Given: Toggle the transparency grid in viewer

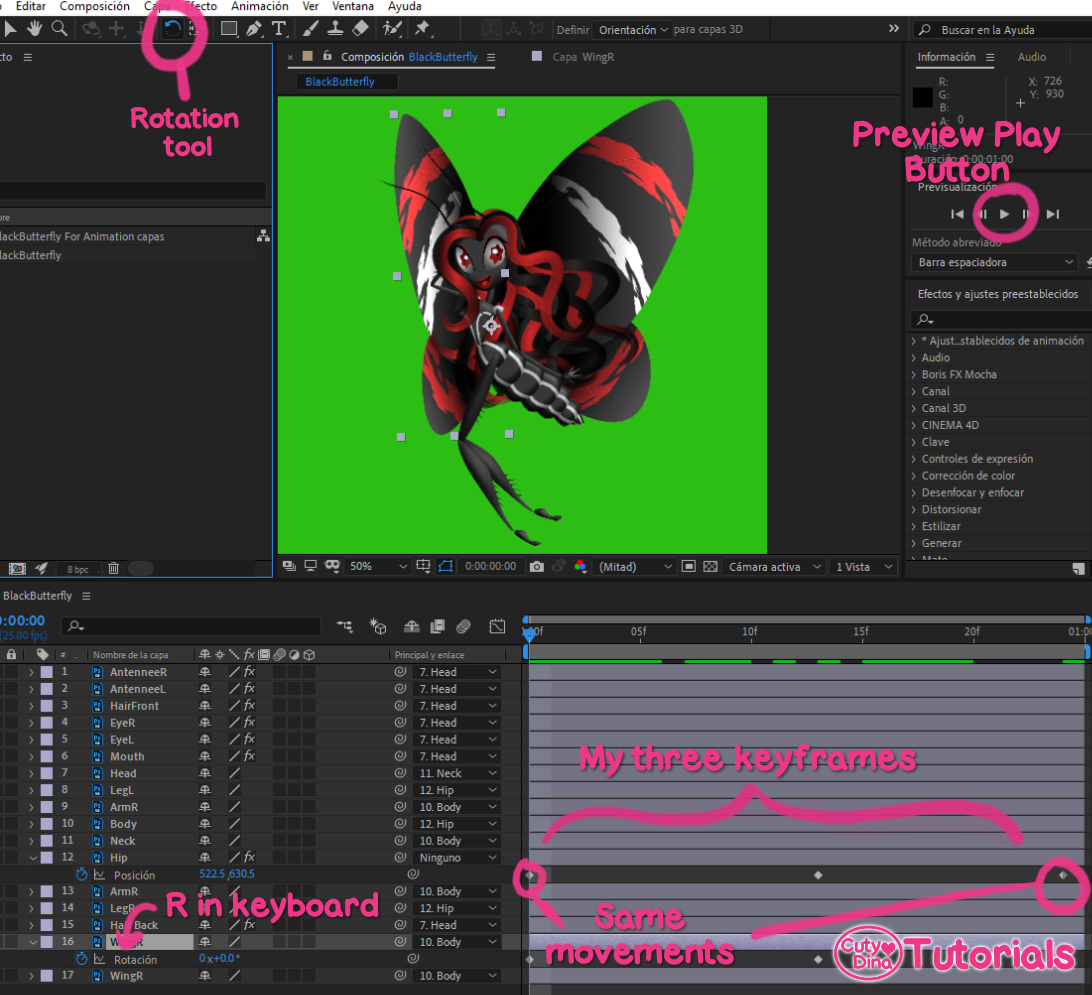Looking at the screenshot, I should [710, 566].
